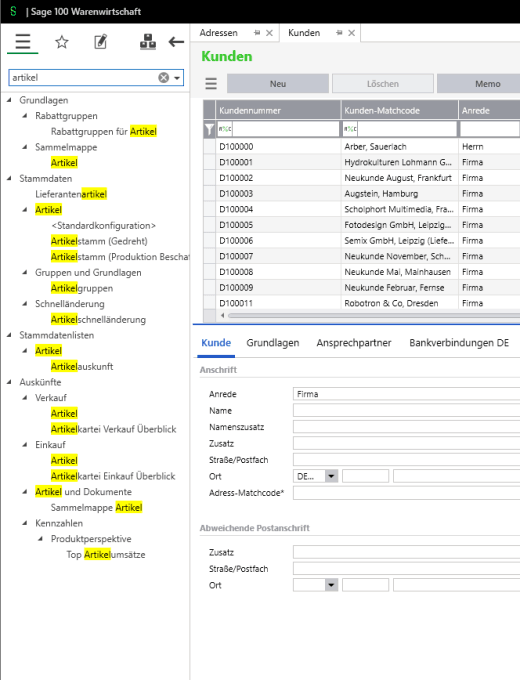The height and width of the screenshot is (680, 520).
Task: Select row selector for D100000
Action: click(x=209, y=147)
